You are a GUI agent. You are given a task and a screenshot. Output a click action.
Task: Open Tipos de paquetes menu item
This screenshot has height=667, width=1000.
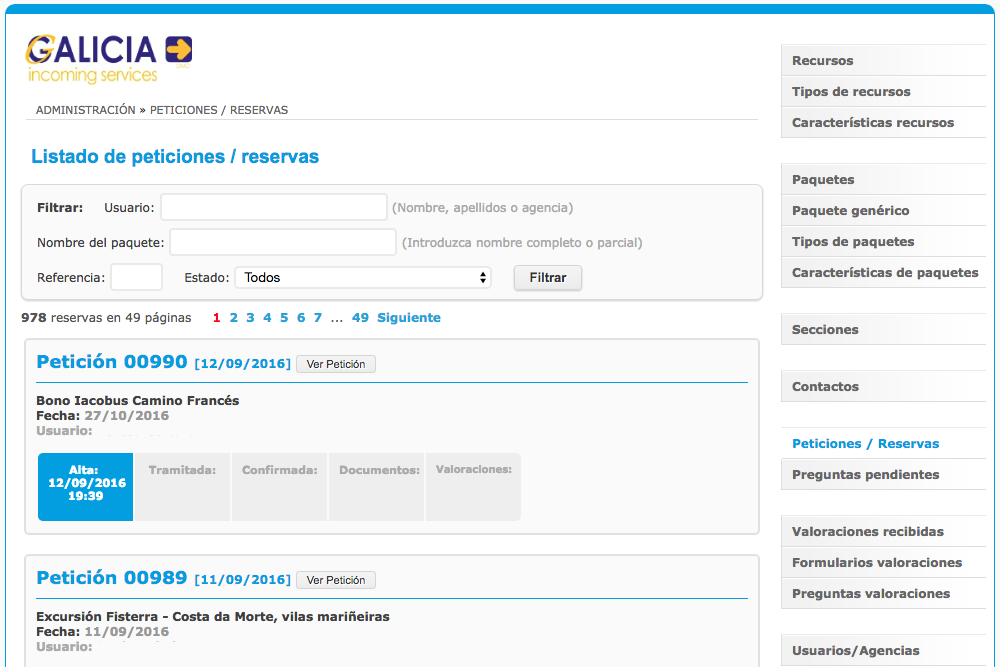point(883,242)
